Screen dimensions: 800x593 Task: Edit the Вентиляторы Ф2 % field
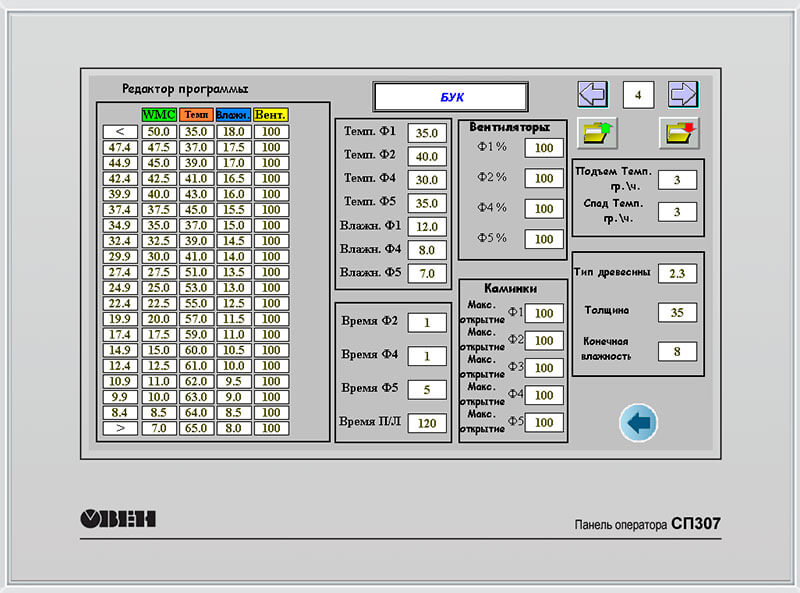pos(544,178)
